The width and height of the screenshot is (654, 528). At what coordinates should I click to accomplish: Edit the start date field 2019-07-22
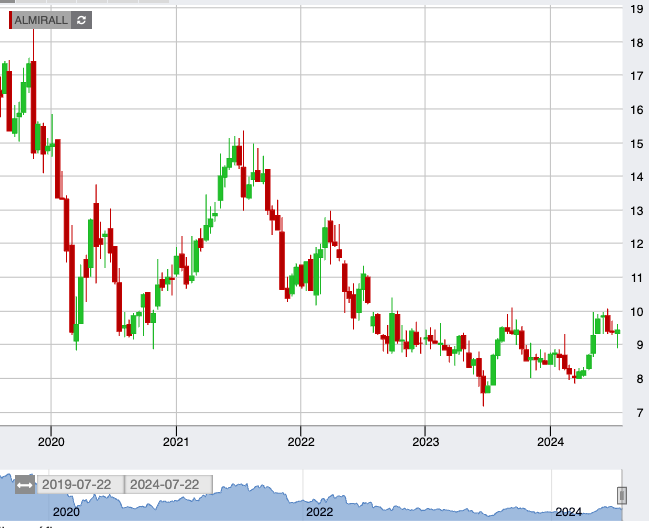pos(80,485)
